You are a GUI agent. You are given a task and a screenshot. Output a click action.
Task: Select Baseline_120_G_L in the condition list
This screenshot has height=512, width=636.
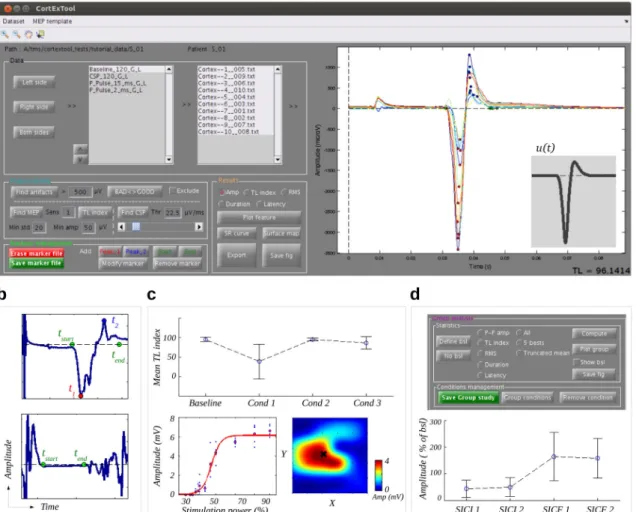(127, 69)
